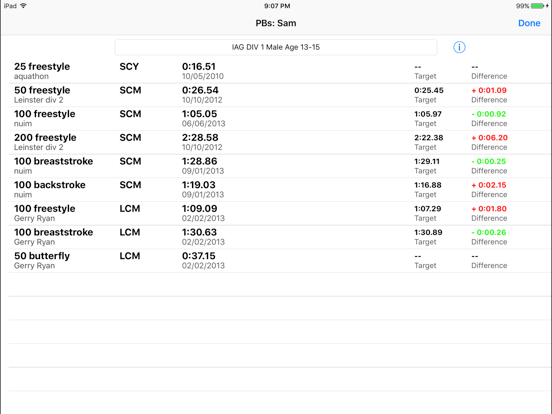Screen dimensions: 552x414
Task: Select the 200 freestyle row title
Action: tap(45, 137)
